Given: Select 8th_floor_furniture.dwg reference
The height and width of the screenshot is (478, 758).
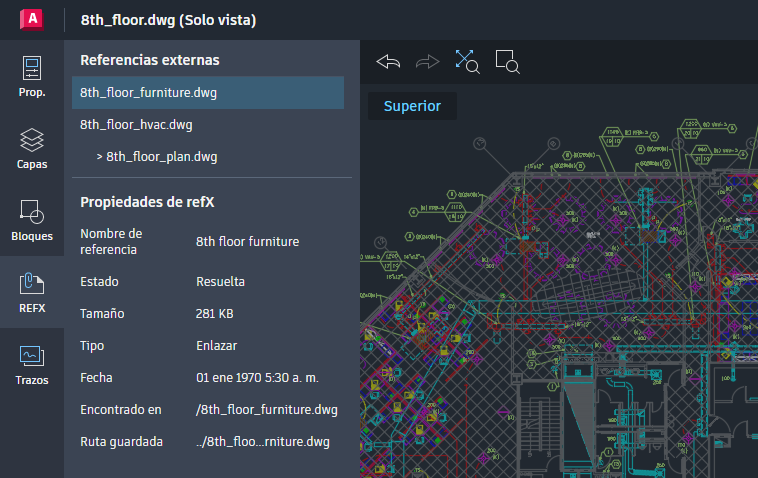Looking at the screenshot, I should (x=208, y=92).
